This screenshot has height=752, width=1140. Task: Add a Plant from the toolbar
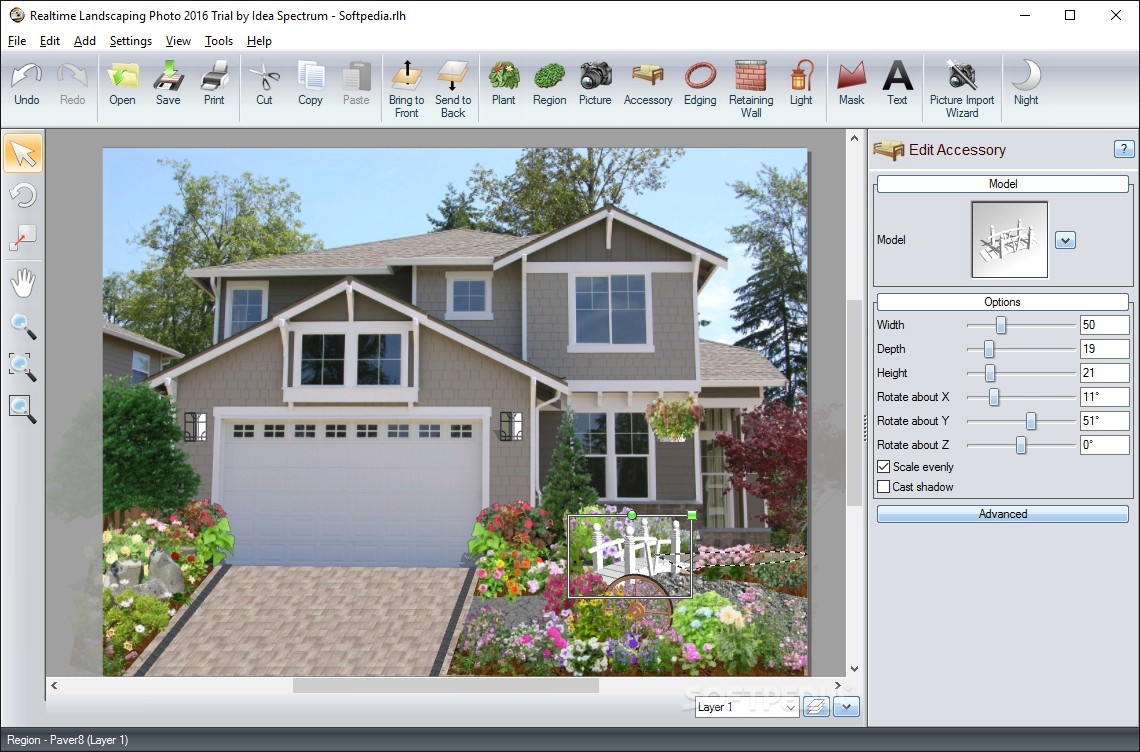[503, 84]
